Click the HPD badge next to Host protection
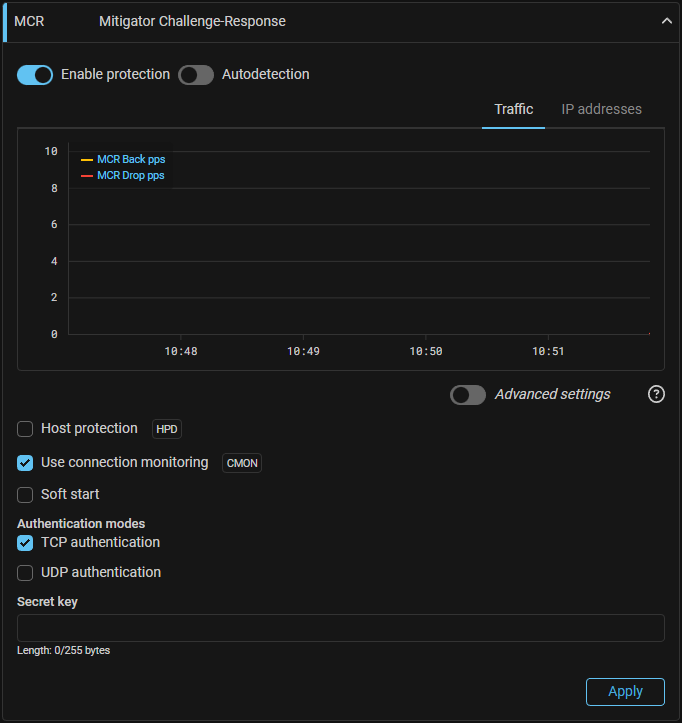The width and height of the screenshot is (682, 723). (167, 429)
